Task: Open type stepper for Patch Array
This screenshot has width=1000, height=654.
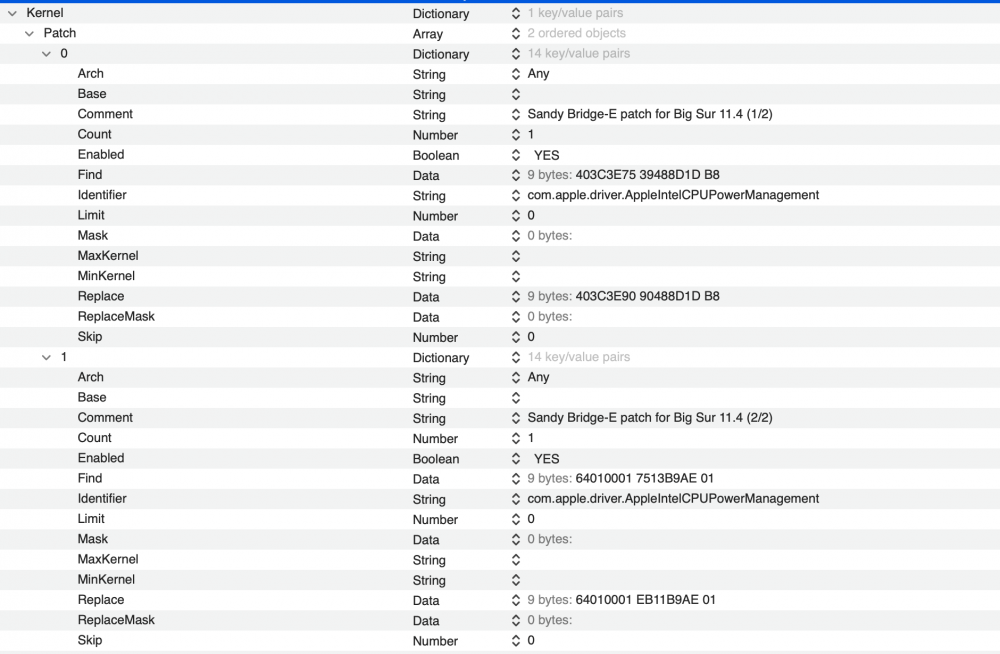Action: 516,34
